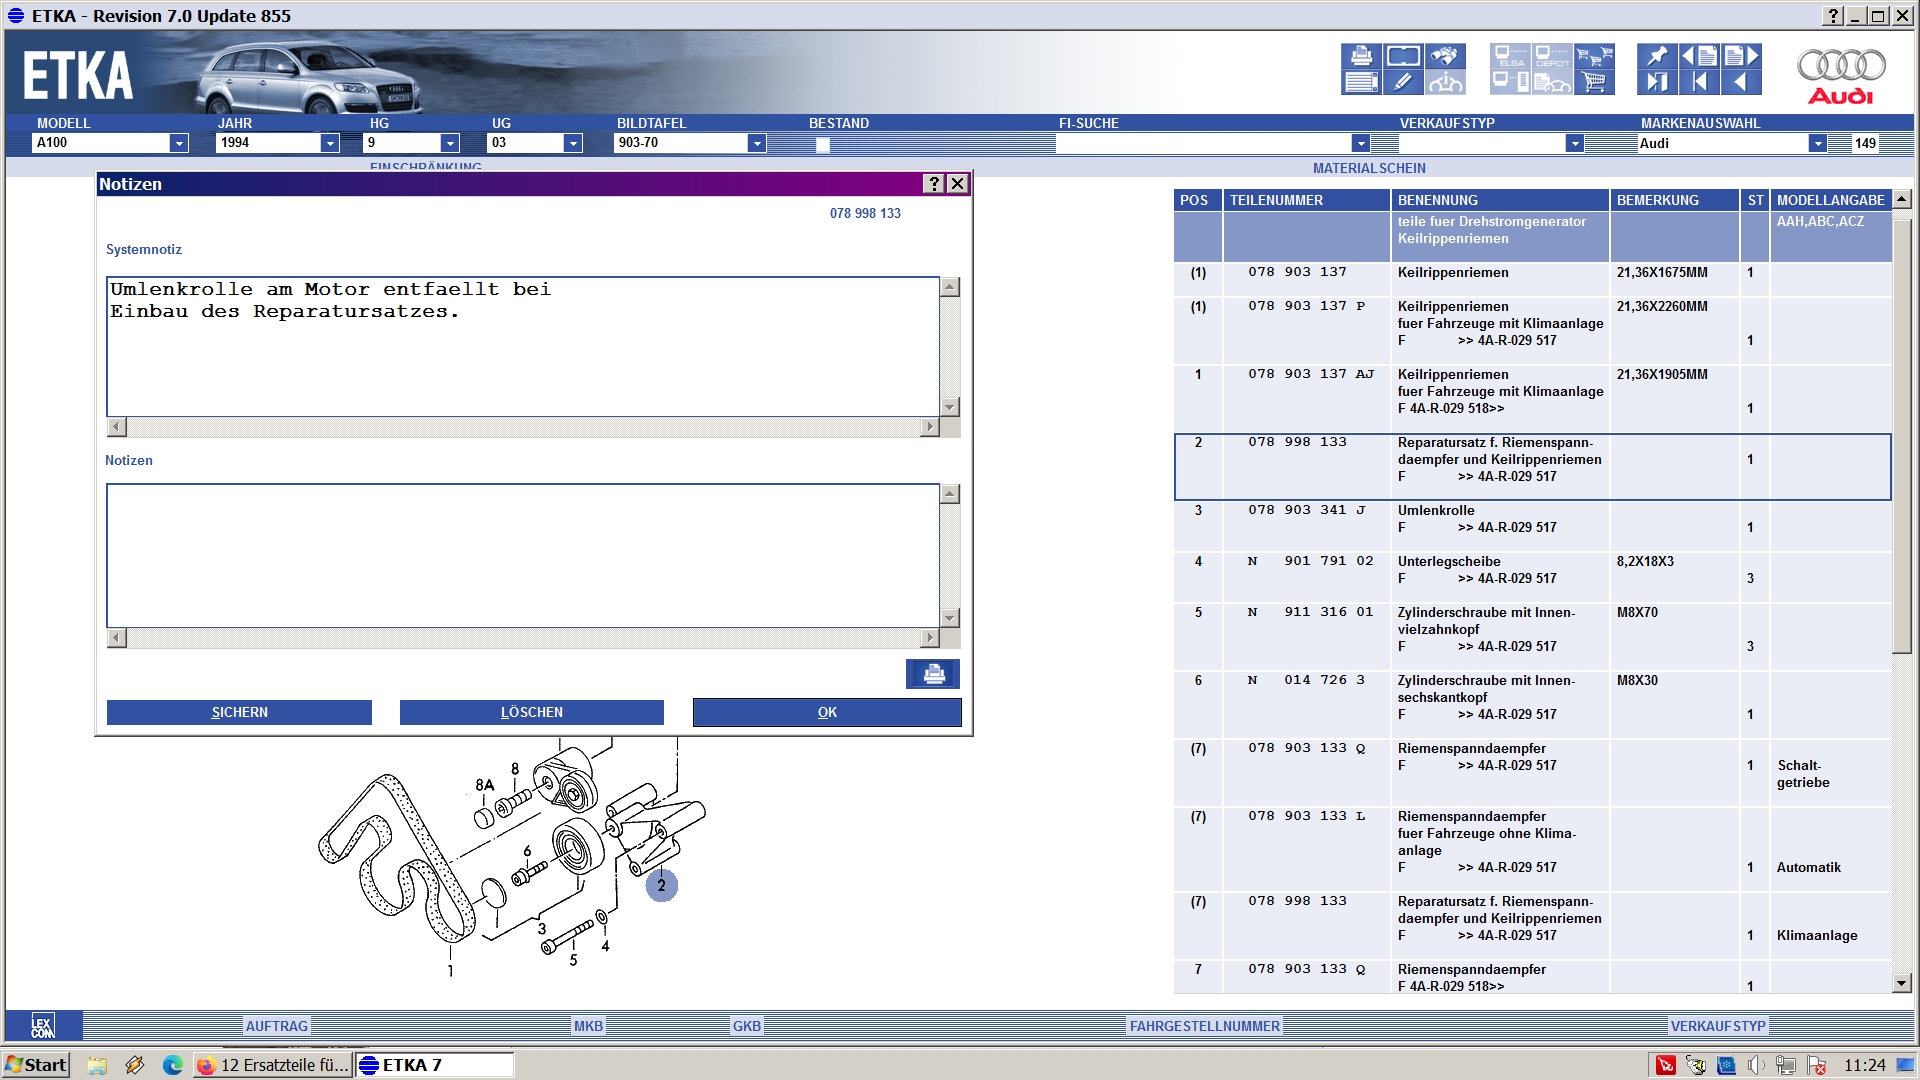The image size is (1920, 1080).
Task: Click the printer icon in top toolbar
Action: pyautogui.click(x=1361, y=56)
